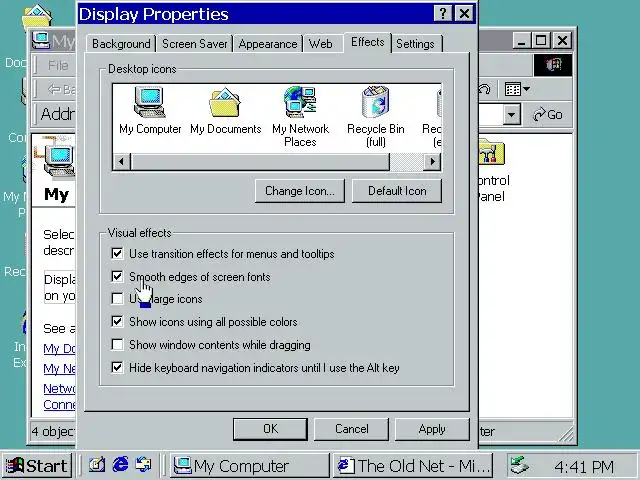Launch Outlook Express from Quick Launch
Image resolution: width=640 pixels, height=480 pixels.
coord(143,465)
